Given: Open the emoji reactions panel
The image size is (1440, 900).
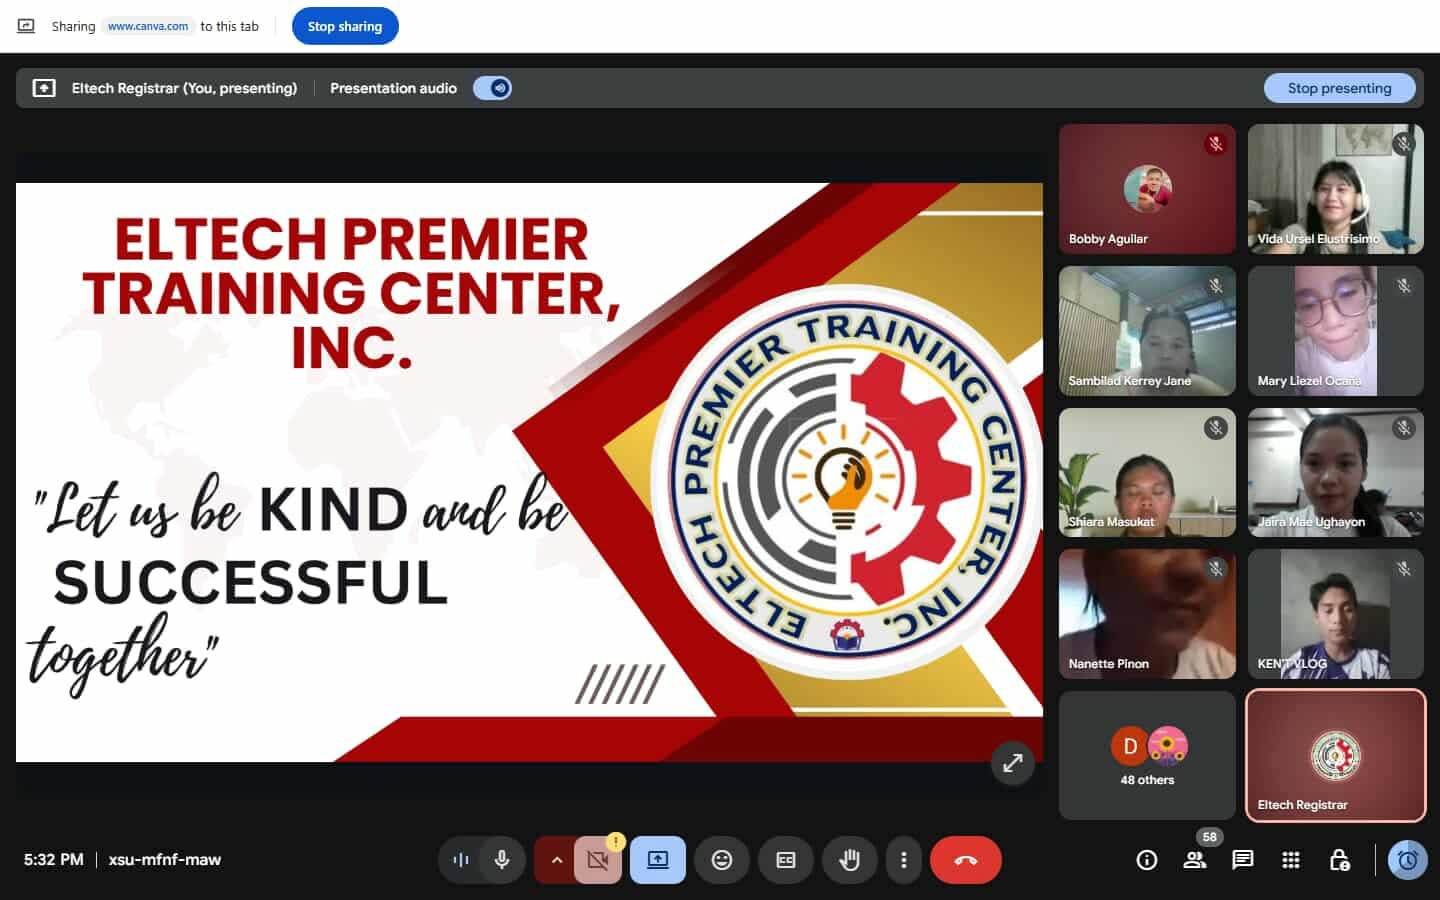Looking at the screenshot, I should tap(722, 860).
